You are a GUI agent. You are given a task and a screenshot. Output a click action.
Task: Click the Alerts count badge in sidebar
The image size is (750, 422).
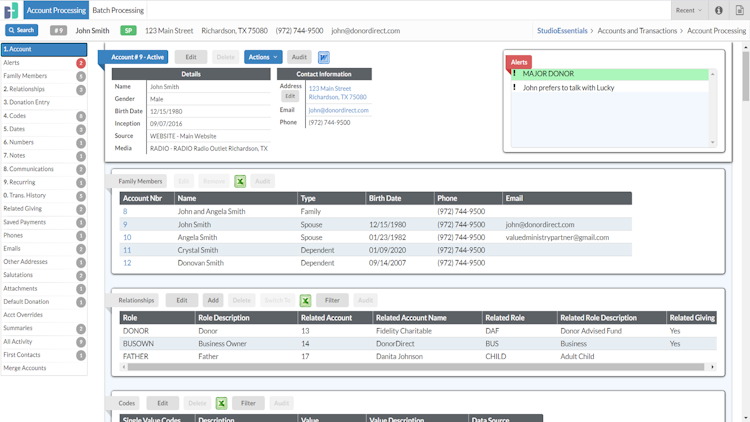81,63
